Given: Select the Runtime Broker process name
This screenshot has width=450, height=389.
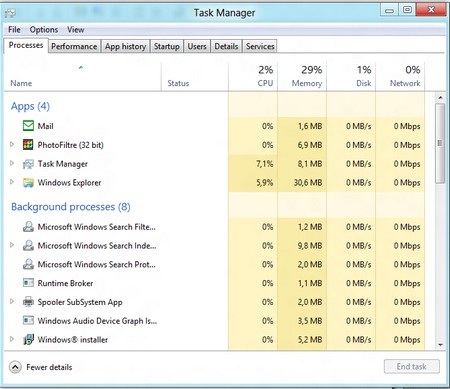Looking at the screenshot, I should pos(65,283).
